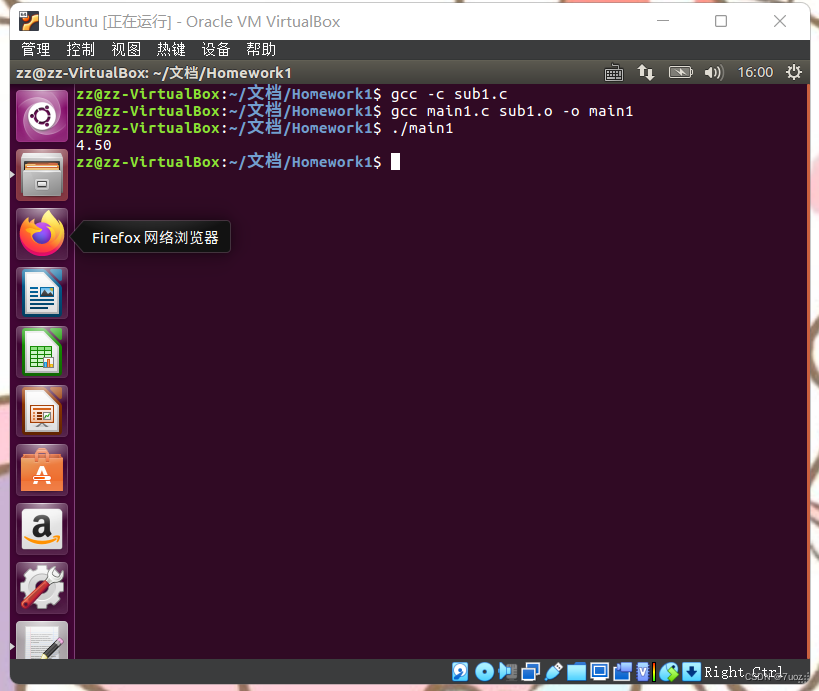The width and height of the screenshot is (819, 691).
Task: Open Ubuntu Software from the dock
Action: coord(41,470)
